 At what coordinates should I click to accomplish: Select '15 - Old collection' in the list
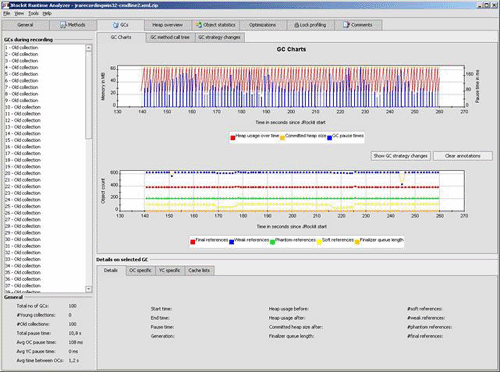pyautogui.click(x=45, y=140)
